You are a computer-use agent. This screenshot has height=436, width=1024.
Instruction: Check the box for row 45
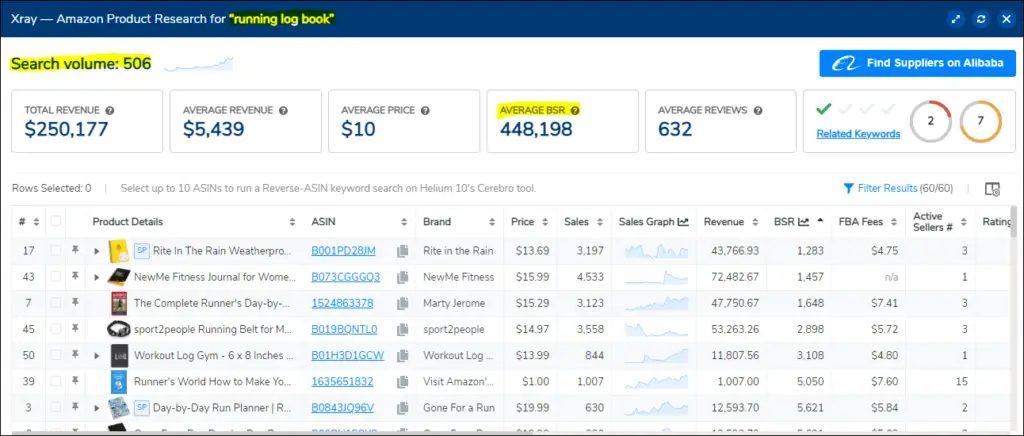pos(56,329)
